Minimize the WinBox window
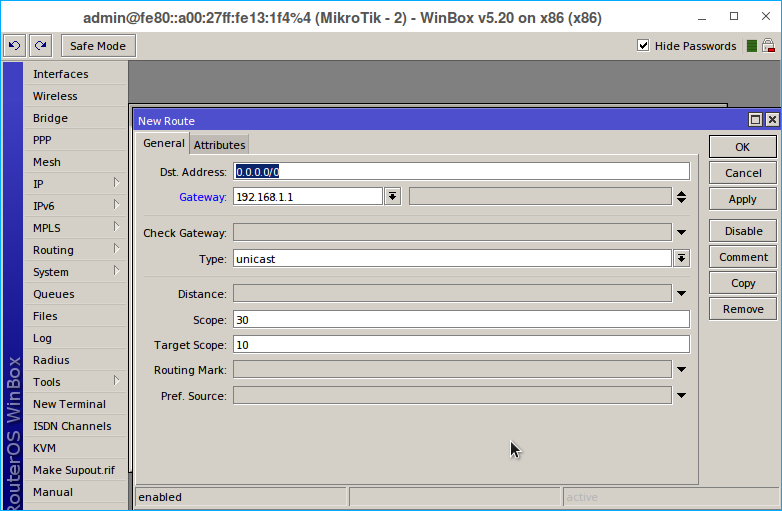Screen dimensions: 782x511 [x=702, y=17]
